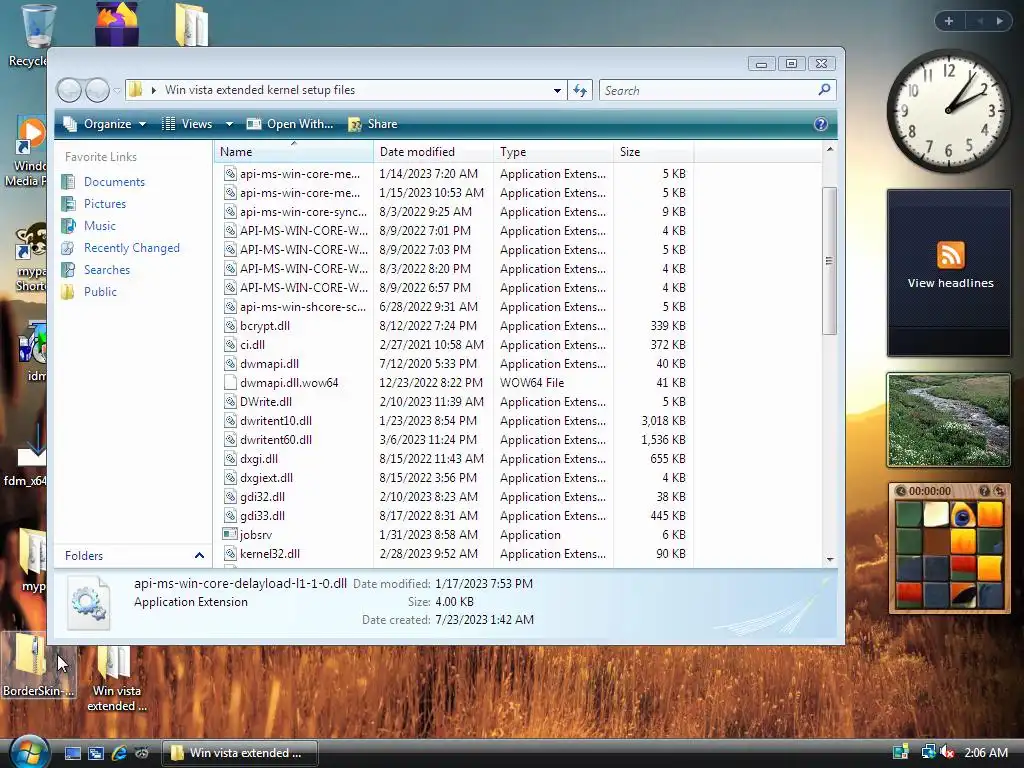Select the gdi33.dll file
This screenshot has width=1024, height=768.
(x=262, y=515)
